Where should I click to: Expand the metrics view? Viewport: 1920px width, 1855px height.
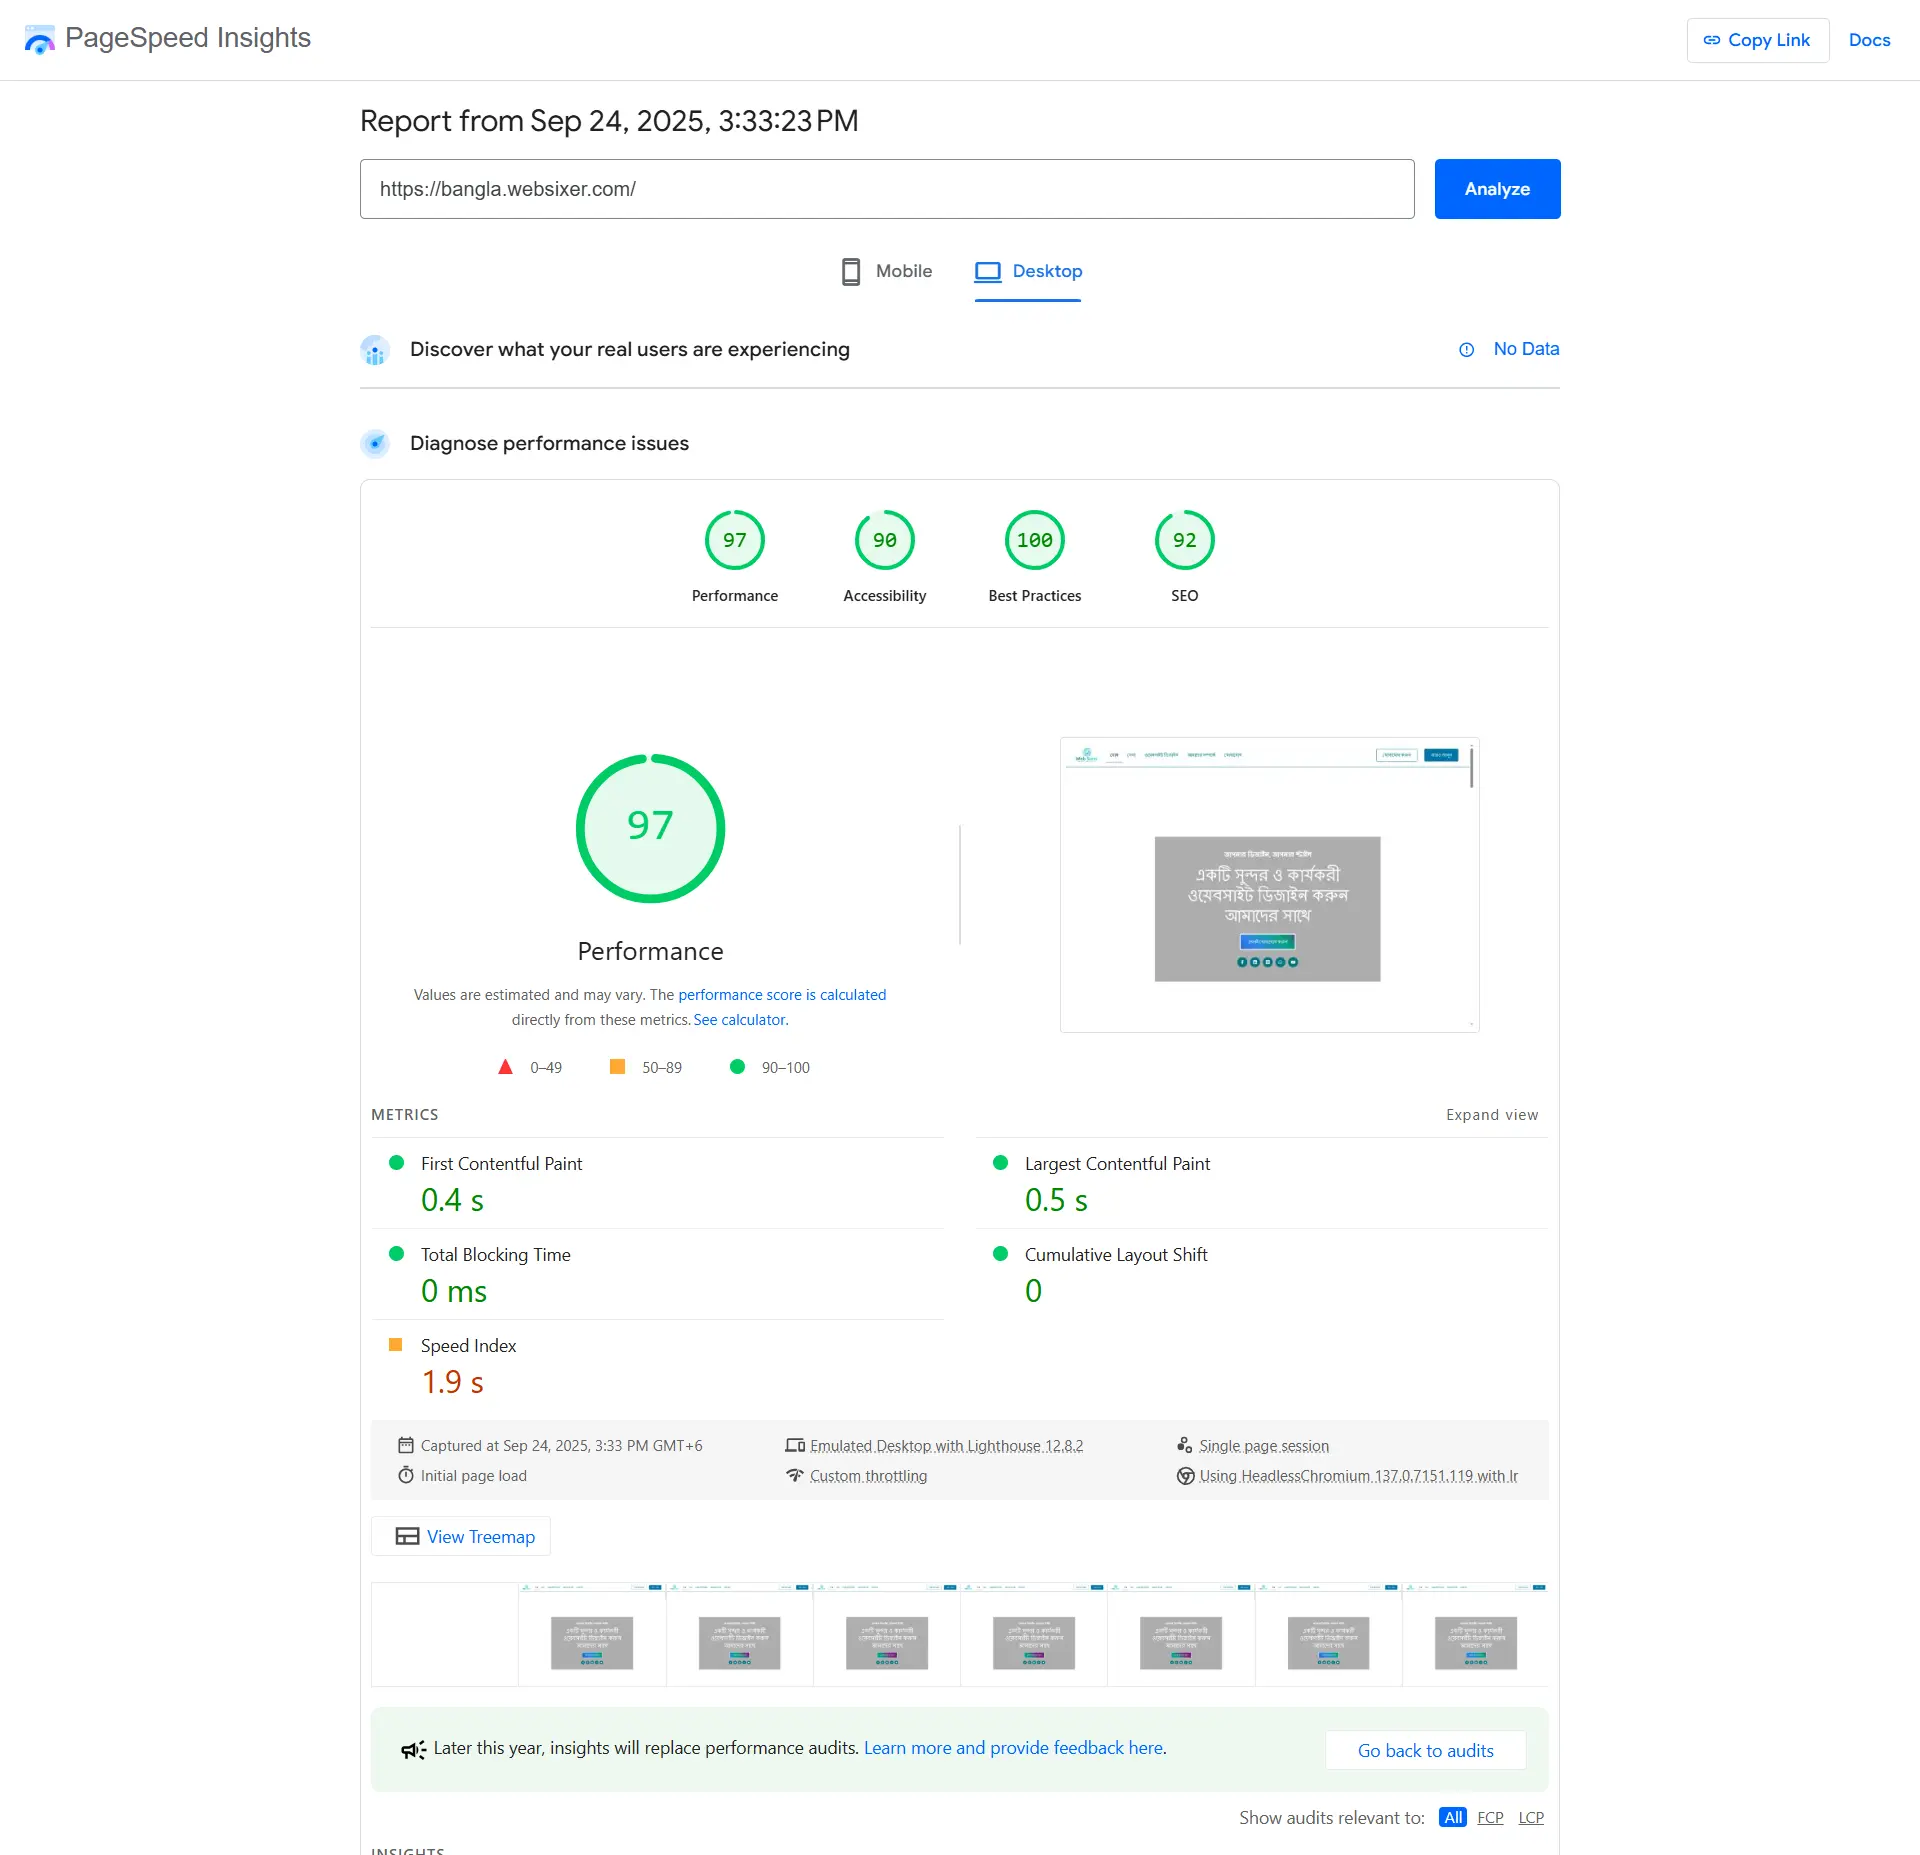coord(1491,1114)
